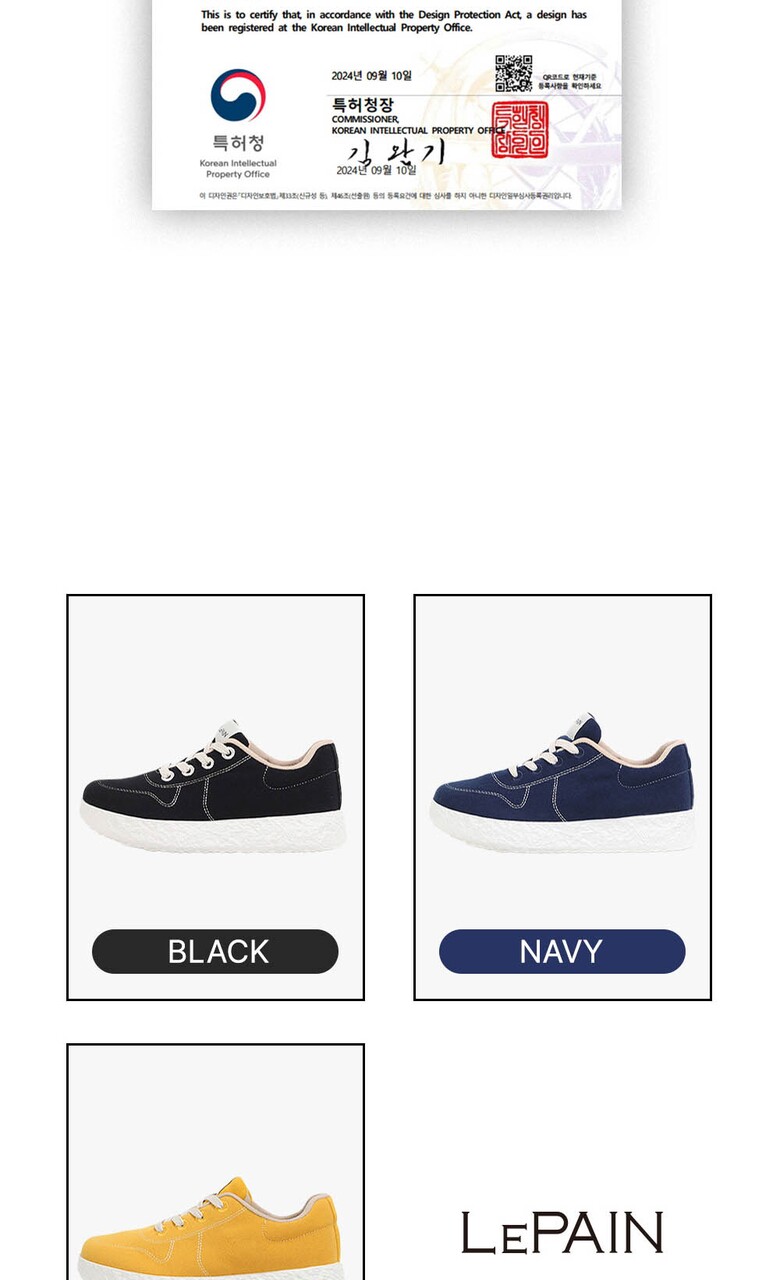Click the certificate date 2024년 09월 10일
Image resolution: width=780 pixels, height=1280 pixels.
[x=371, y=76]
